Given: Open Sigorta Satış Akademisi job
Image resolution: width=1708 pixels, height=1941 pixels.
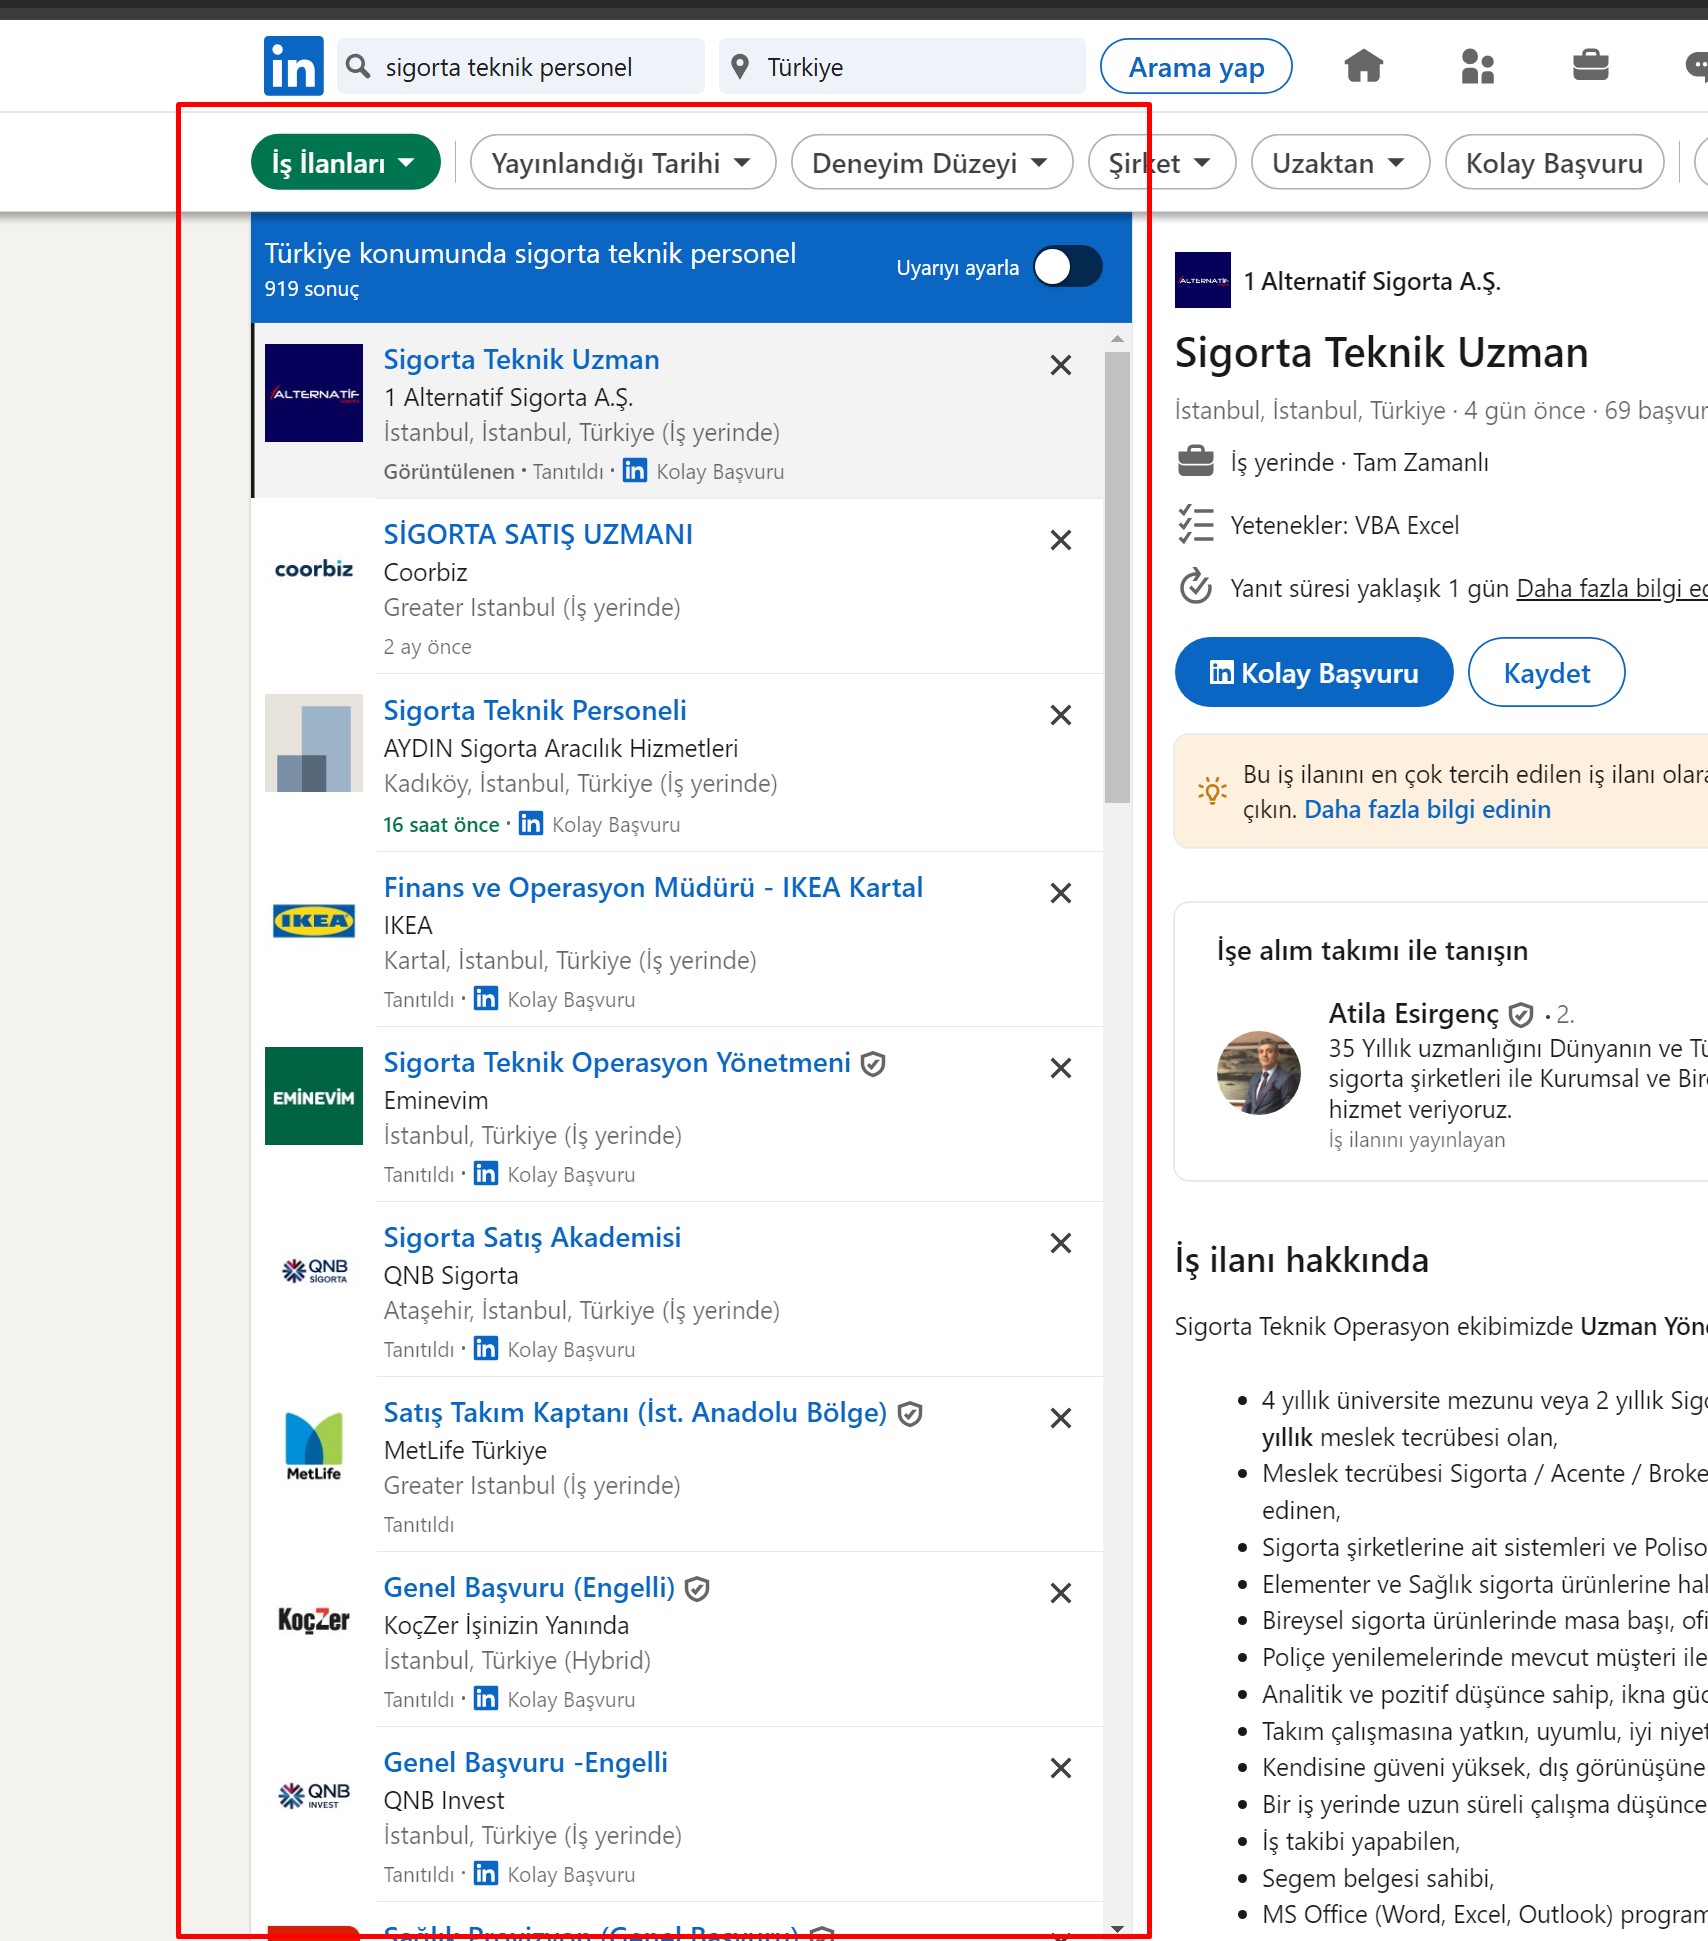Looking at the screenshot, I should click(532, 1237).
